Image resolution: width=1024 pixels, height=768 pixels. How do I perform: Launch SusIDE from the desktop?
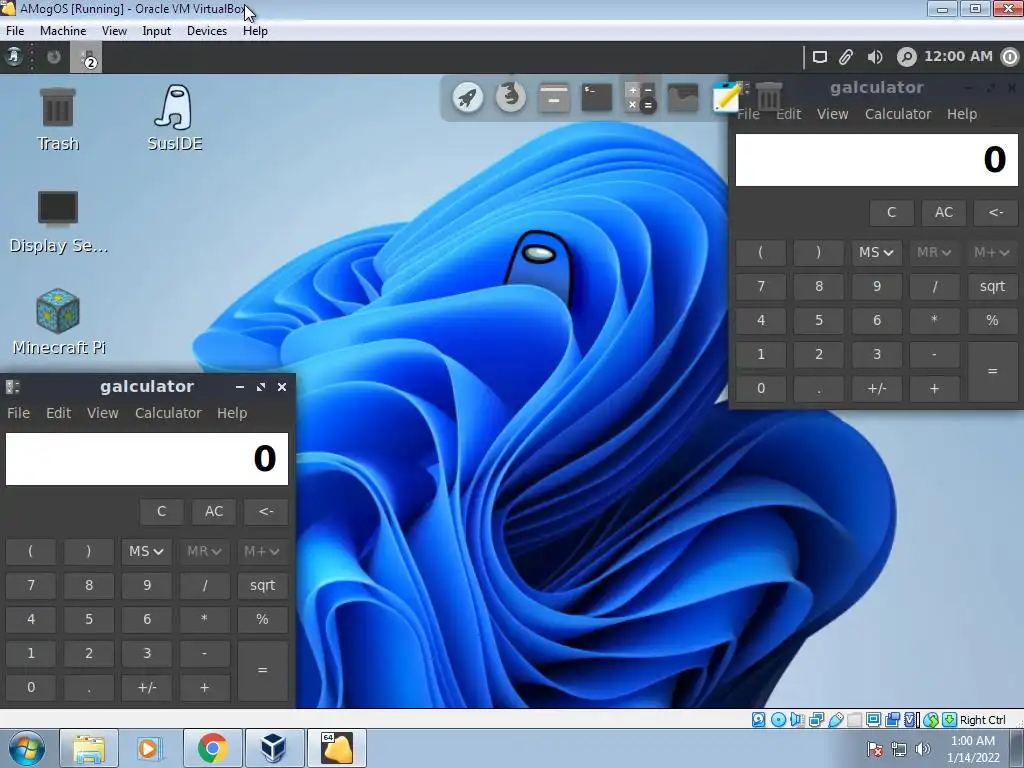174,119
